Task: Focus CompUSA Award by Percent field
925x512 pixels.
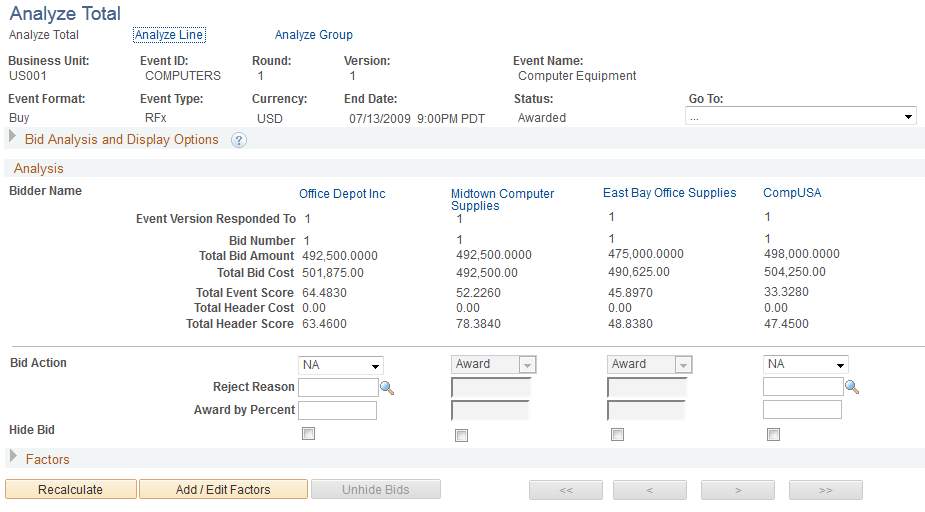Action: pos(802,409)
